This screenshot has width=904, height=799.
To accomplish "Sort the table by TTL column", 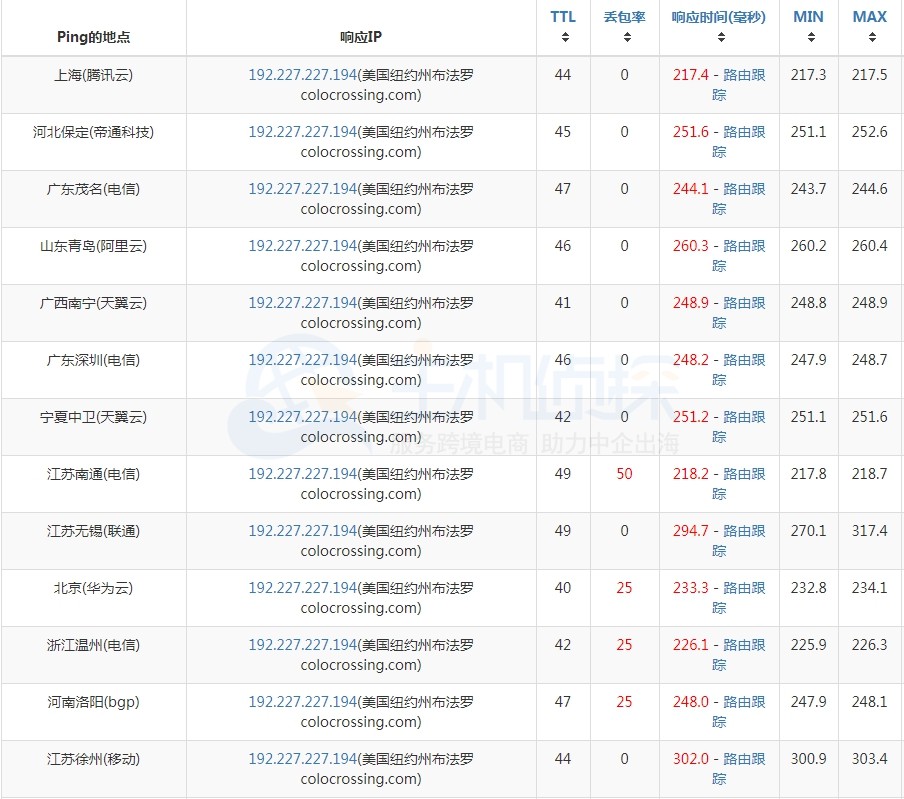I will pos(563,27).
